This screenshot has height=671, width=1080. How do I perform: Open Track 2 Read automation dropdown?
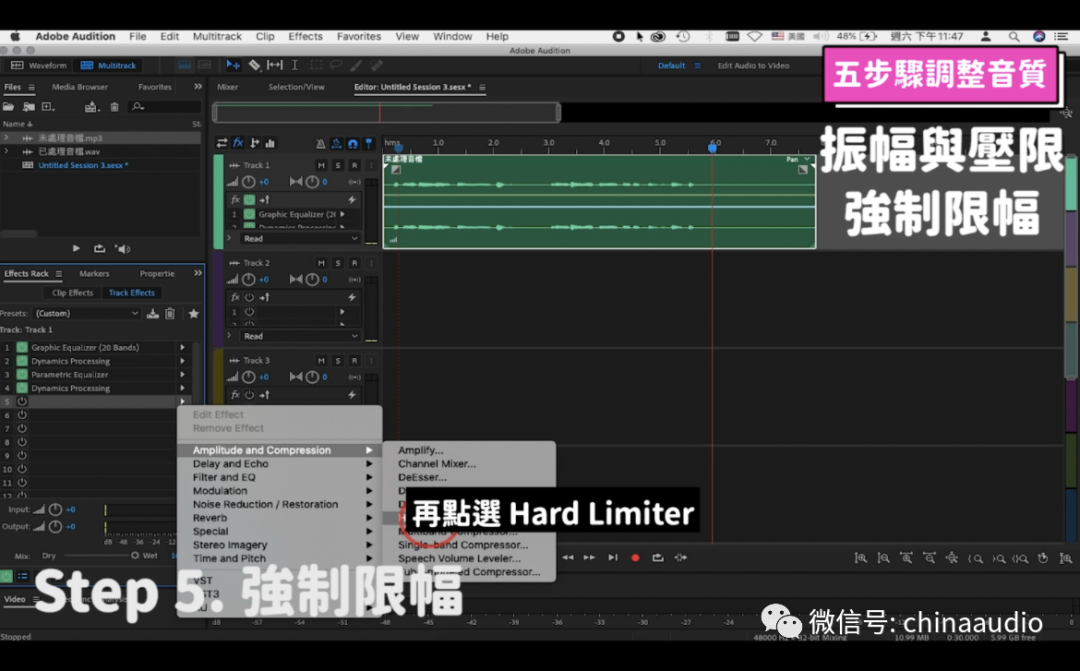tap(300, 336)
